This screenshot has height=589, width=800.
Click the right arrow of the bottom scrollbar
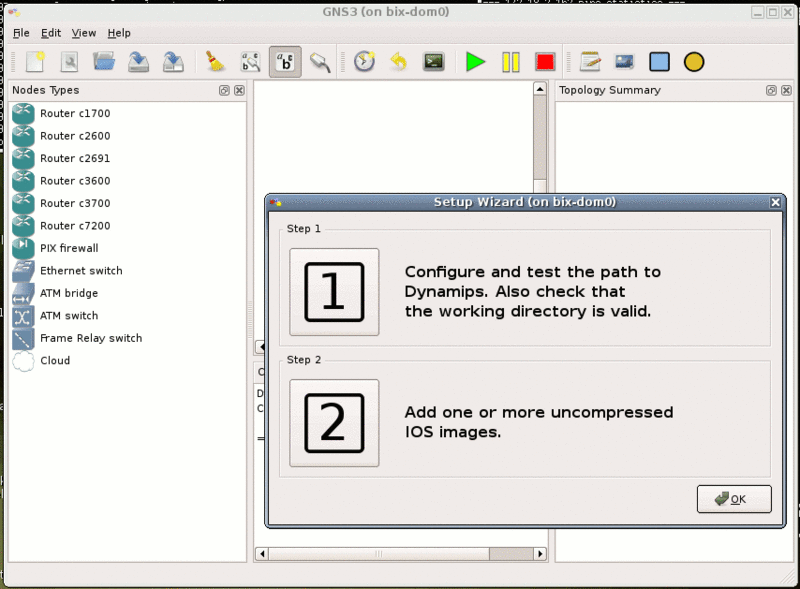[540, 552]
